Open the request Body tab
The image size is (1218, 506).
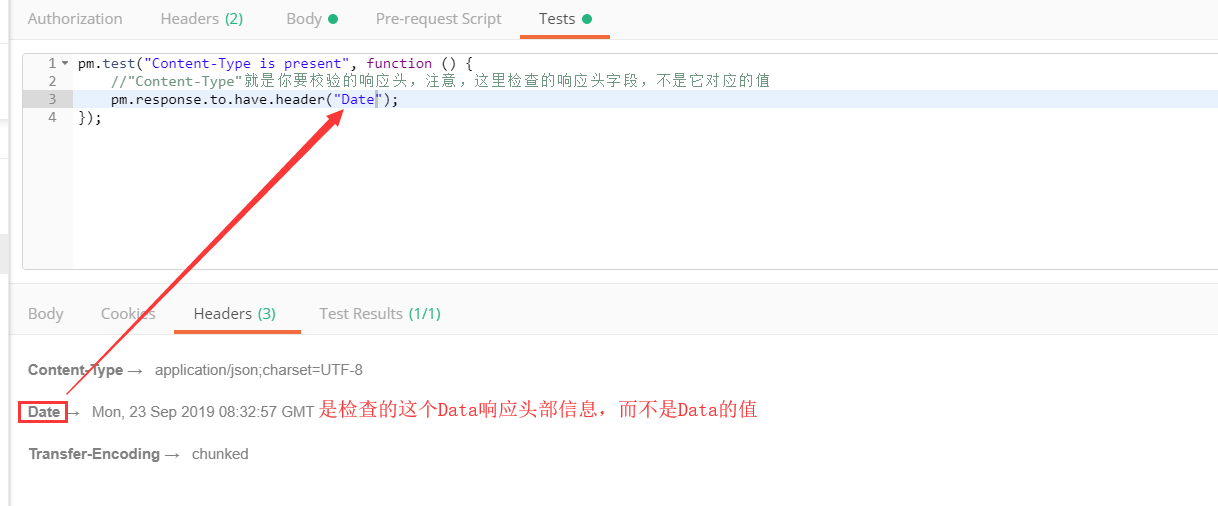[x=304, y=19]
